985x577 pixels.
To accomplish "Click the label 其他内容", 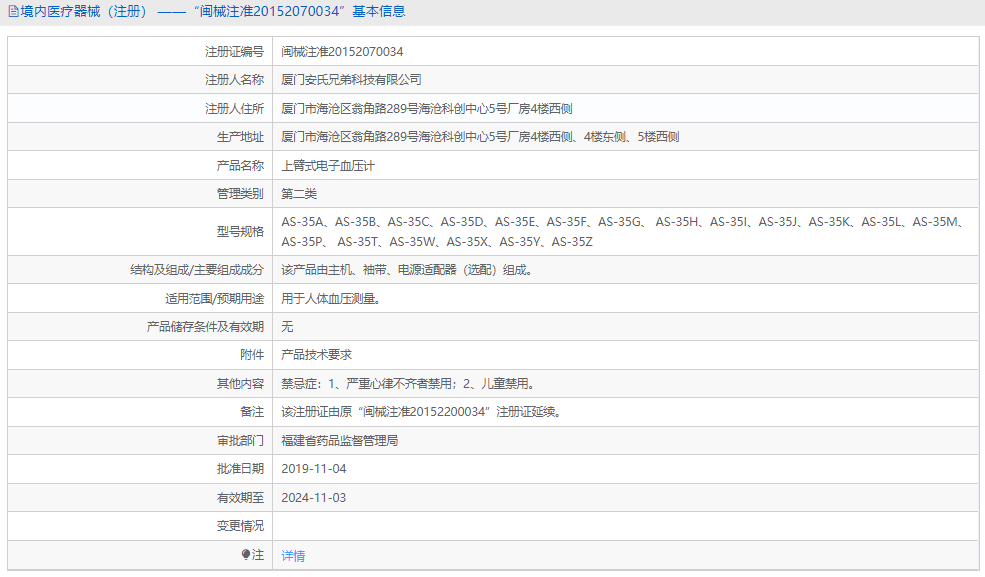I will [x=240, y=384].
